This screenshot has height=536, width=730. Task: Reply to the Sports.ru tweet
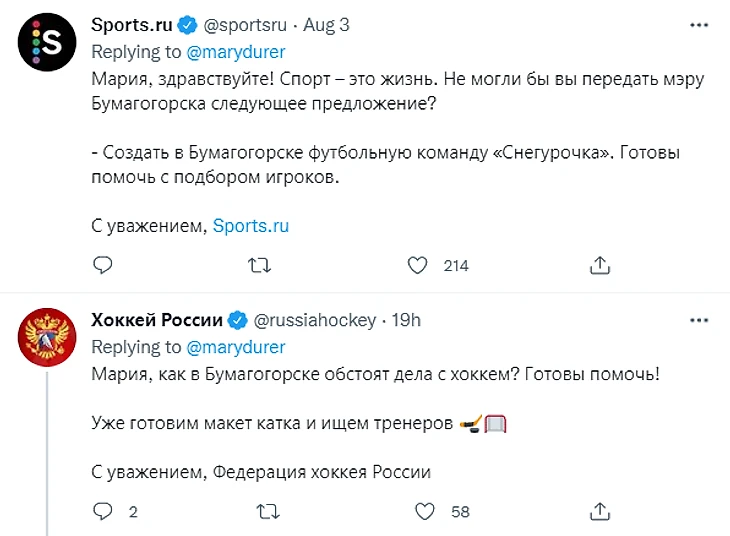[x=102, y=265]
